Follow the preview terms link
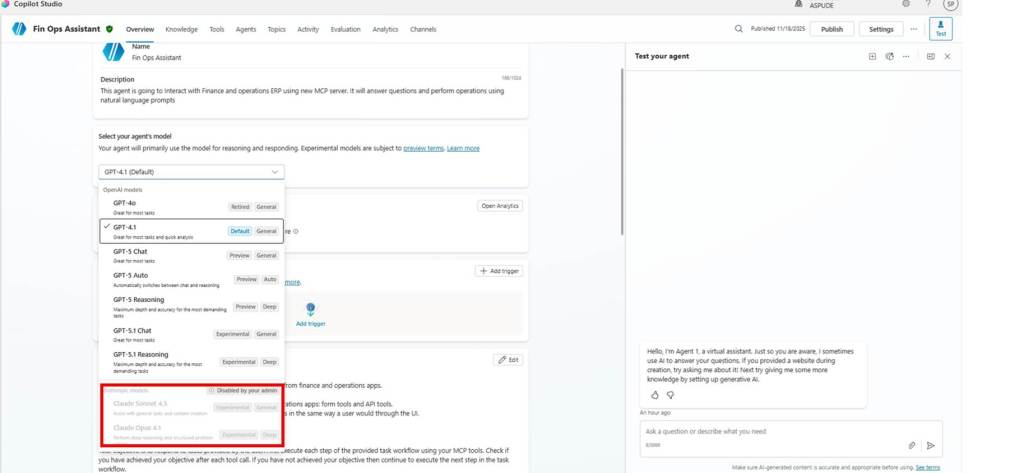Screen dimensions: 1024x473 pos(423,148)
